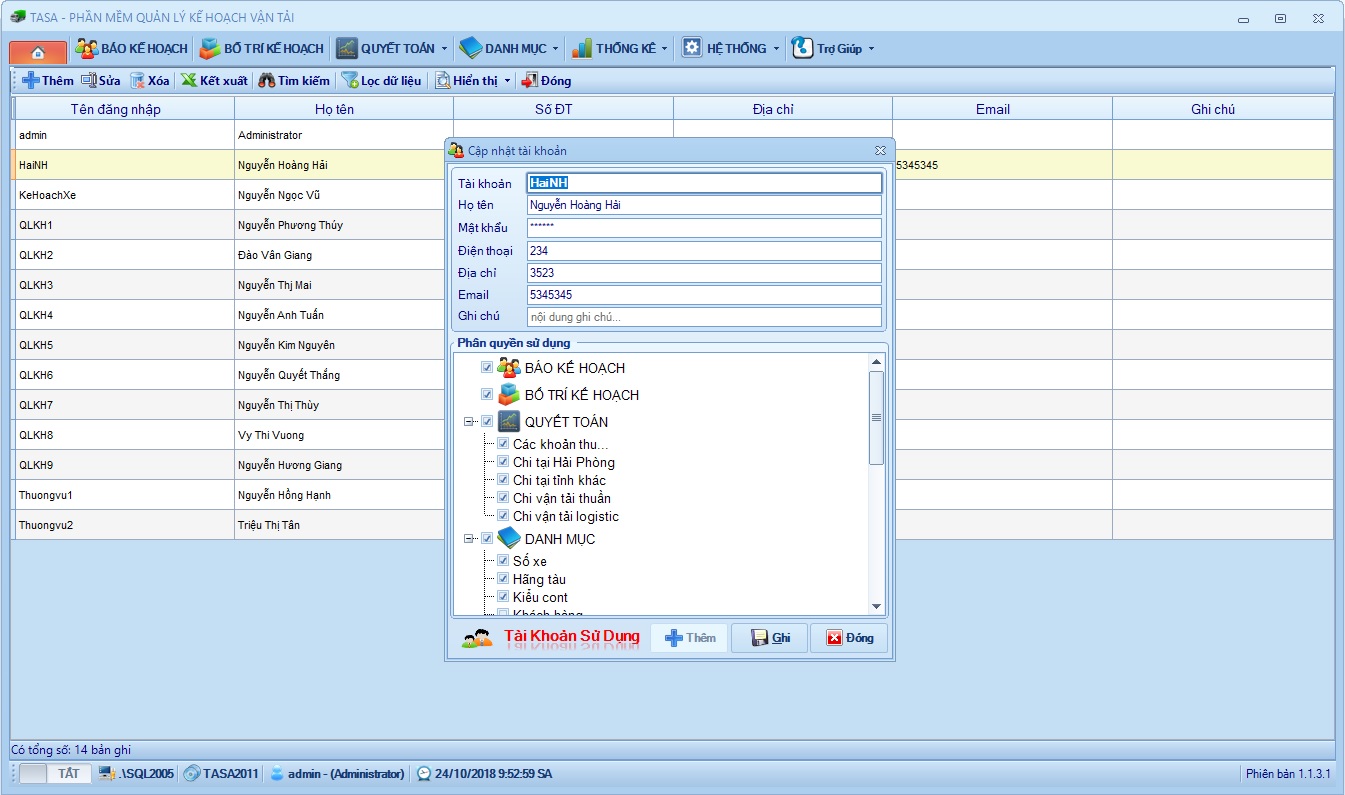Click the Đóng button in dialog
The width and height of the screenshot is (1345, 795).
[x=849, y=638]
